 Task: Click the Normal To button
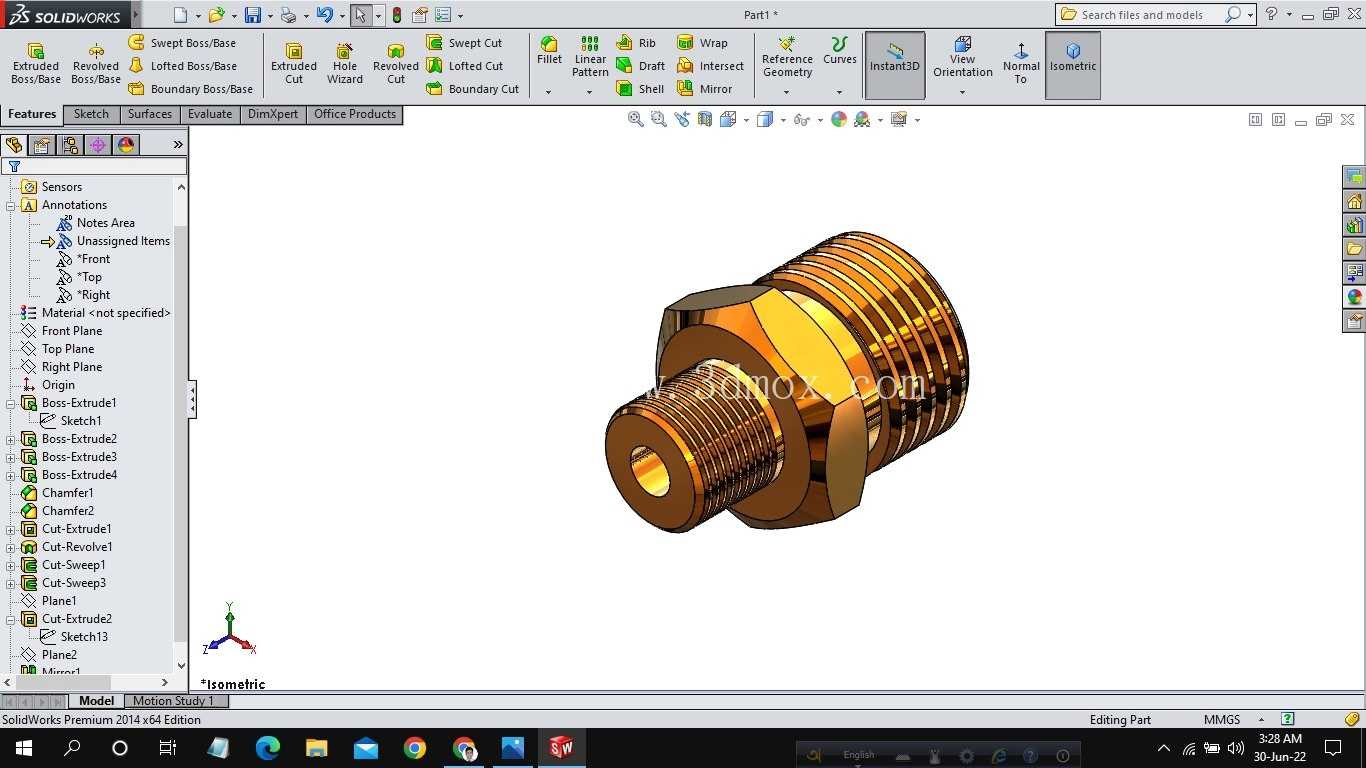pyautogui.click(x=1021, y=64)
